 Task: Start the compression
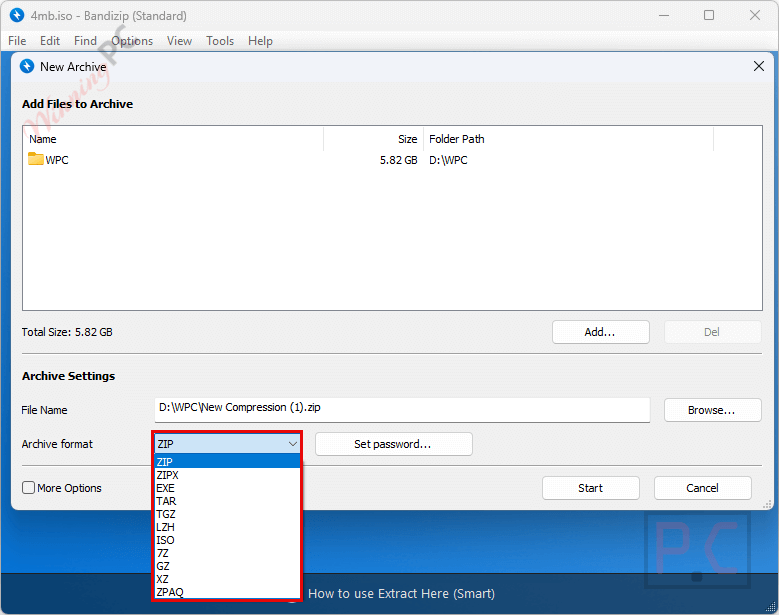(x=591, y=488)
